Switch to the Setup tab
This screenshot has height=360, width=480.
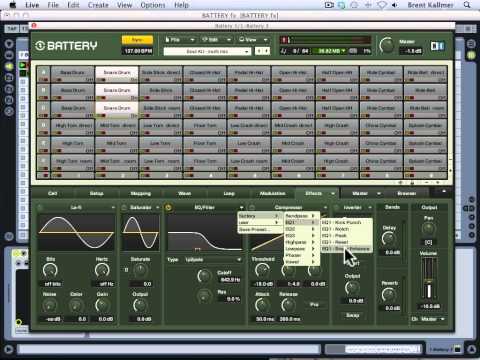[x=97, y=193]
